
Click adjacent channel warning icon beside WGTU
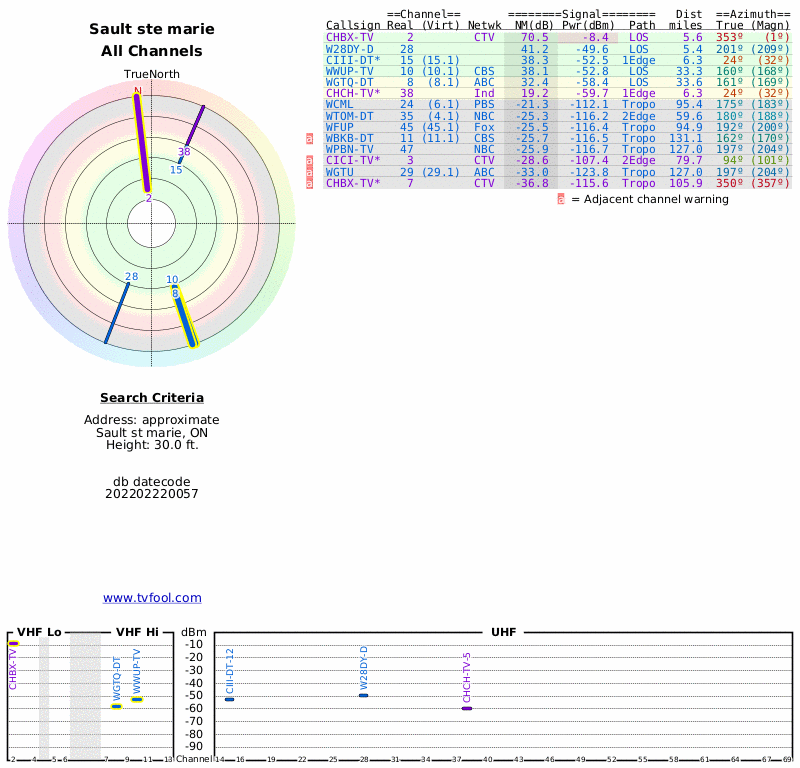(x=309, y=172)
